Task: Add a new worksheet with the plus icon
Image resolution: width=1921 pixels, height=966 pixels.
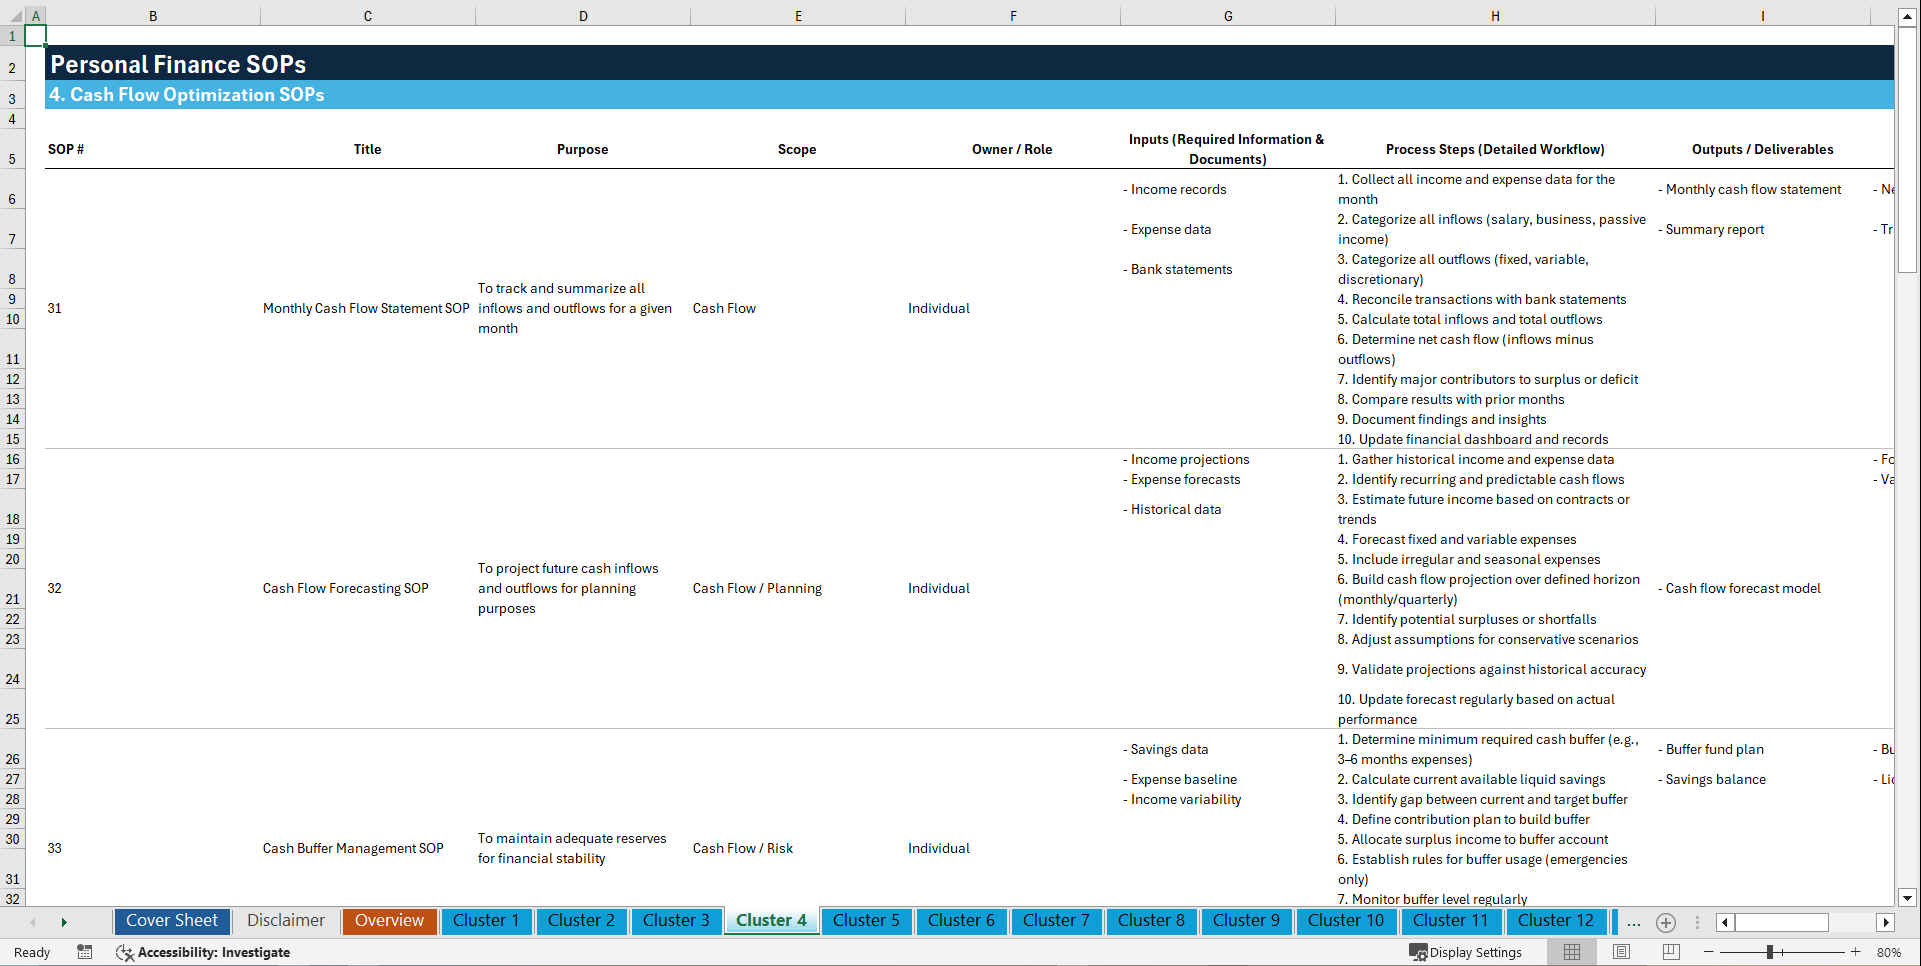Action: 1665,922
